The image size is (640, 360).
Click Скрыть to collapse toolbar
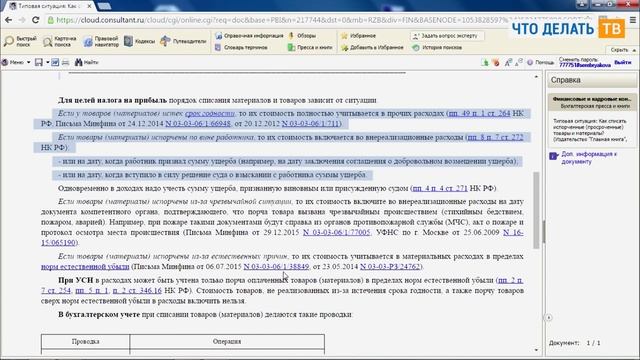coord(623,49)
